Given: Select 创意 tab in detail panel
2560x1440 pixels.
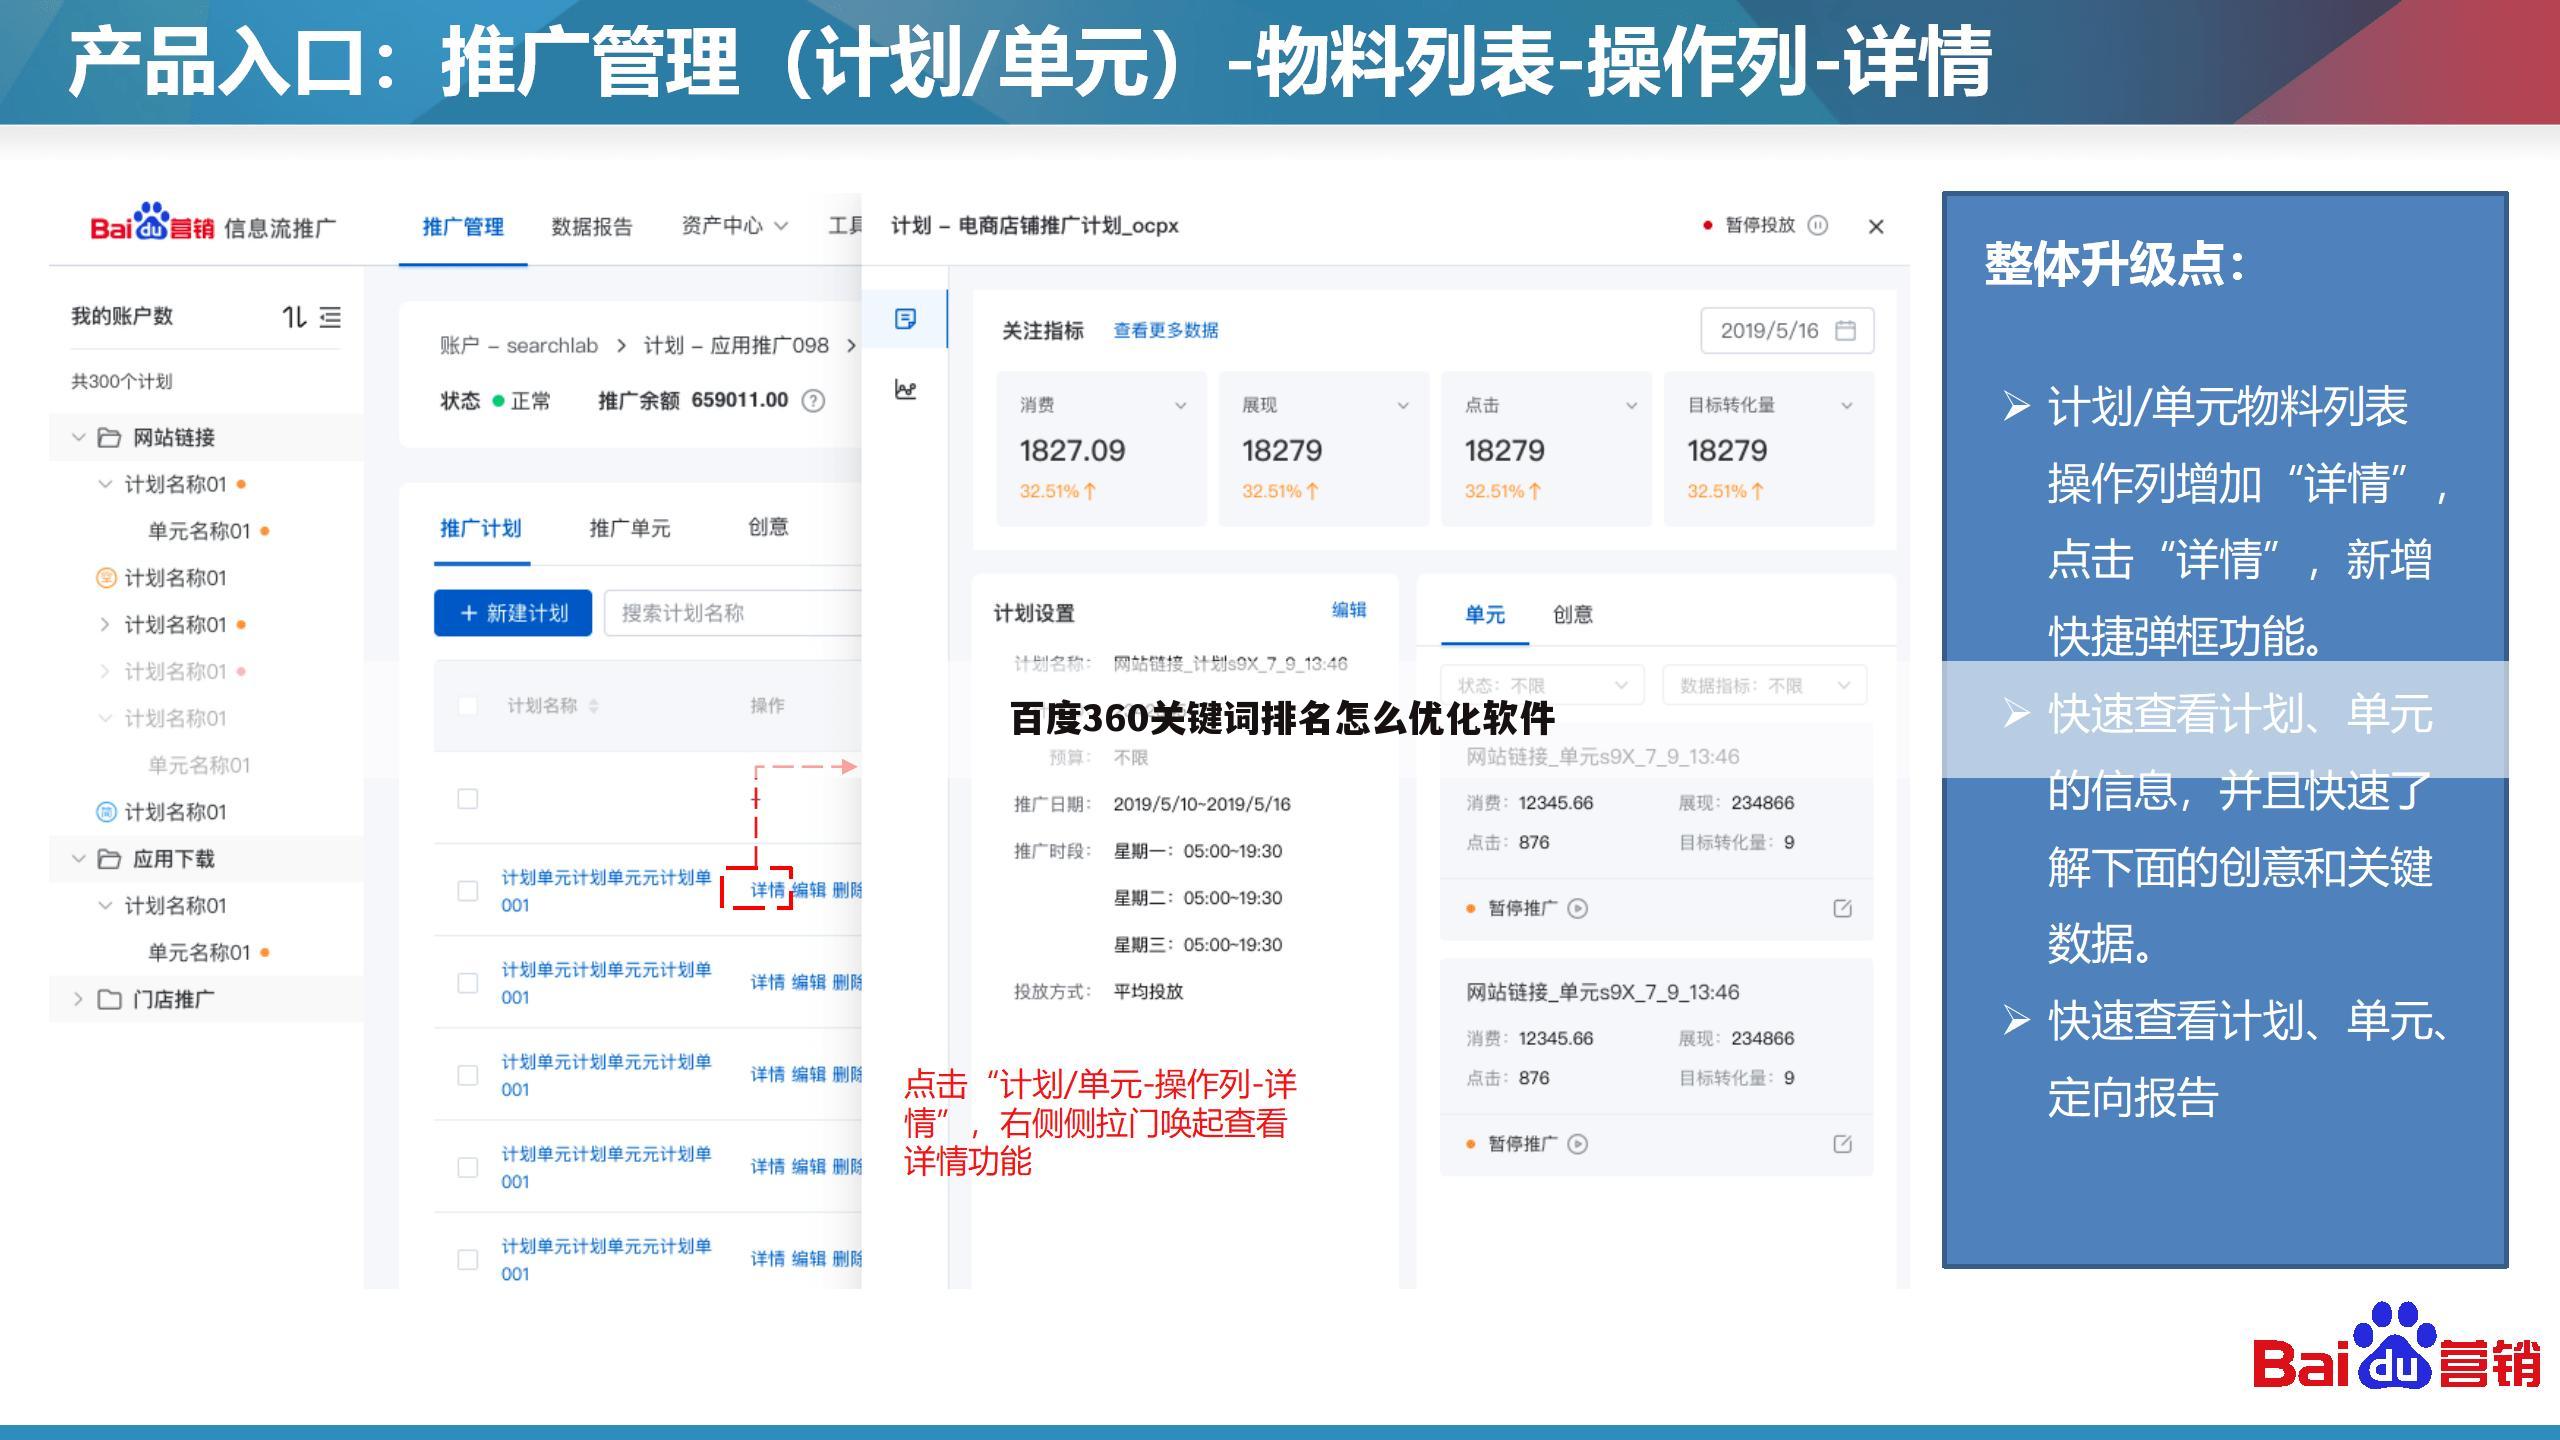Looking at the screenshot, I should point(1573,615).
